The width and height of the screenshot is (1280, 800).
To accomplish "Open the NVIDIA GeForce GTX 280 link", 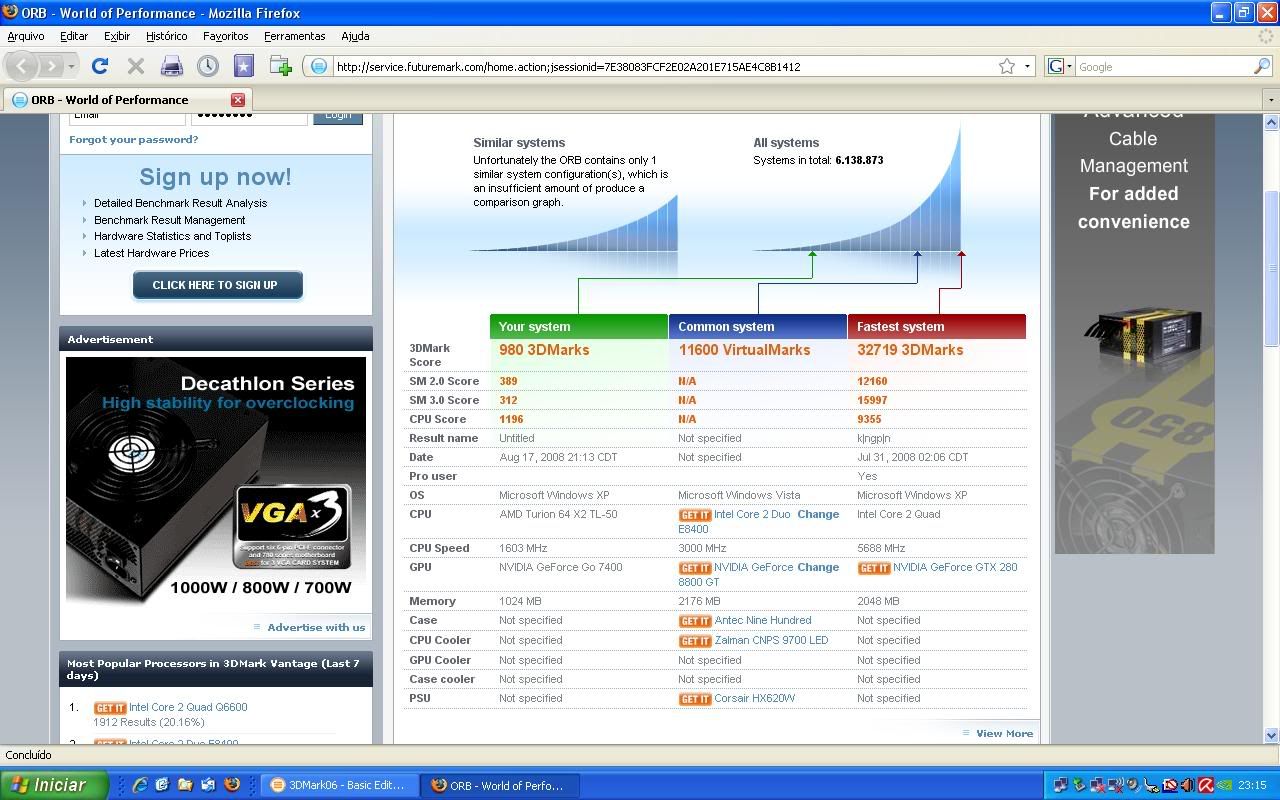I will 954,567.
